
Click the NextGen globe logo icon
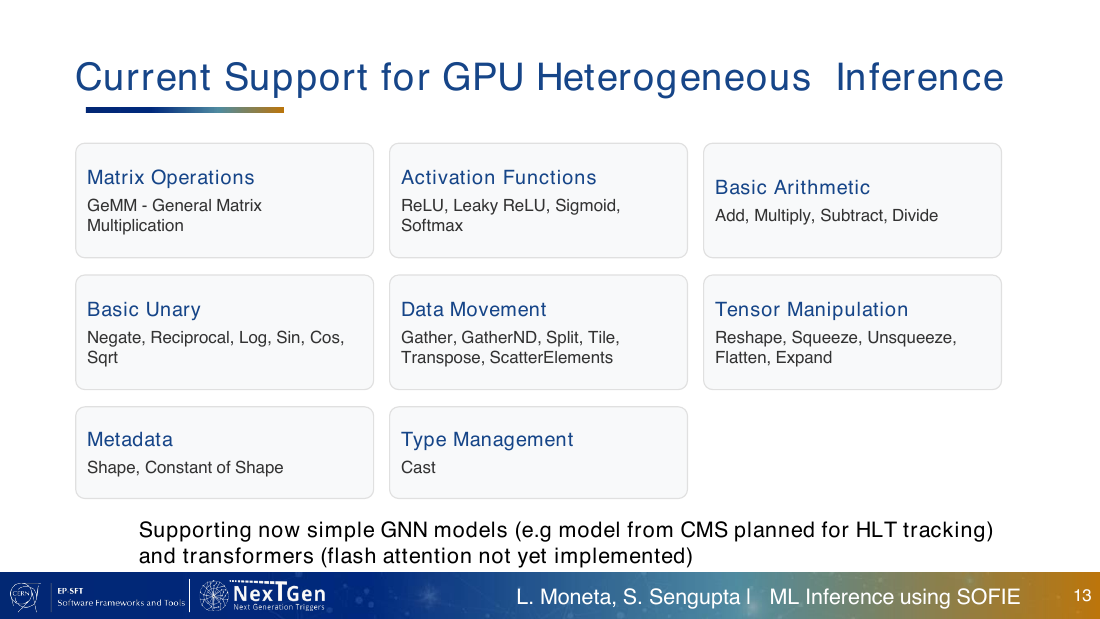(214, 596)
